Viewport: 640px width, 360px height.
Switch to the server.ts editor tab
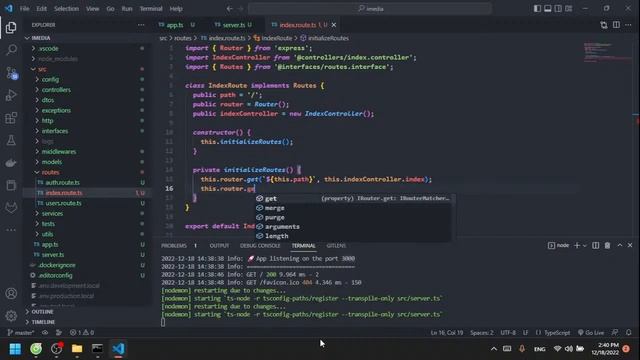coord(233,25)
